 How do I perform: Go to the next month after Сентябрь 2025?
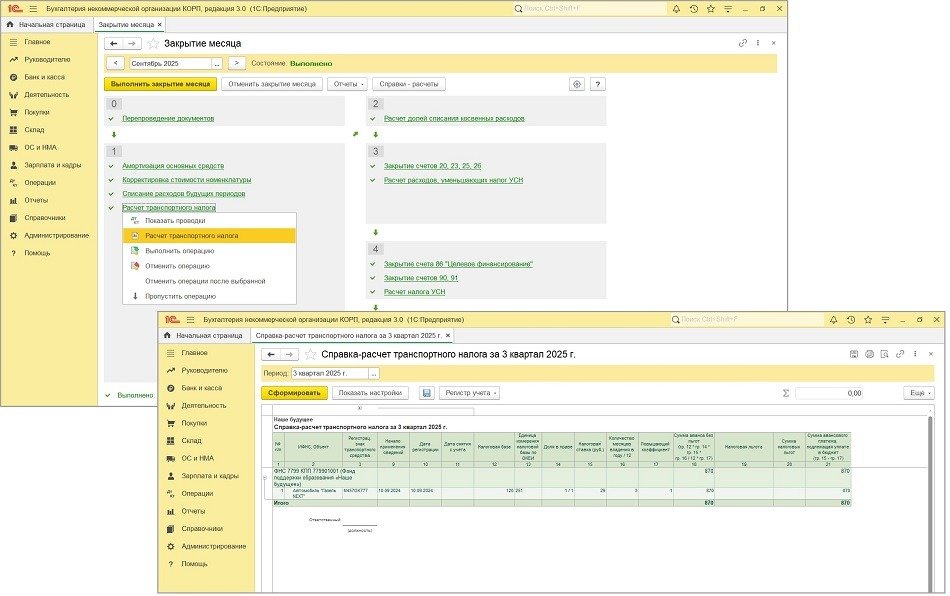237,63
